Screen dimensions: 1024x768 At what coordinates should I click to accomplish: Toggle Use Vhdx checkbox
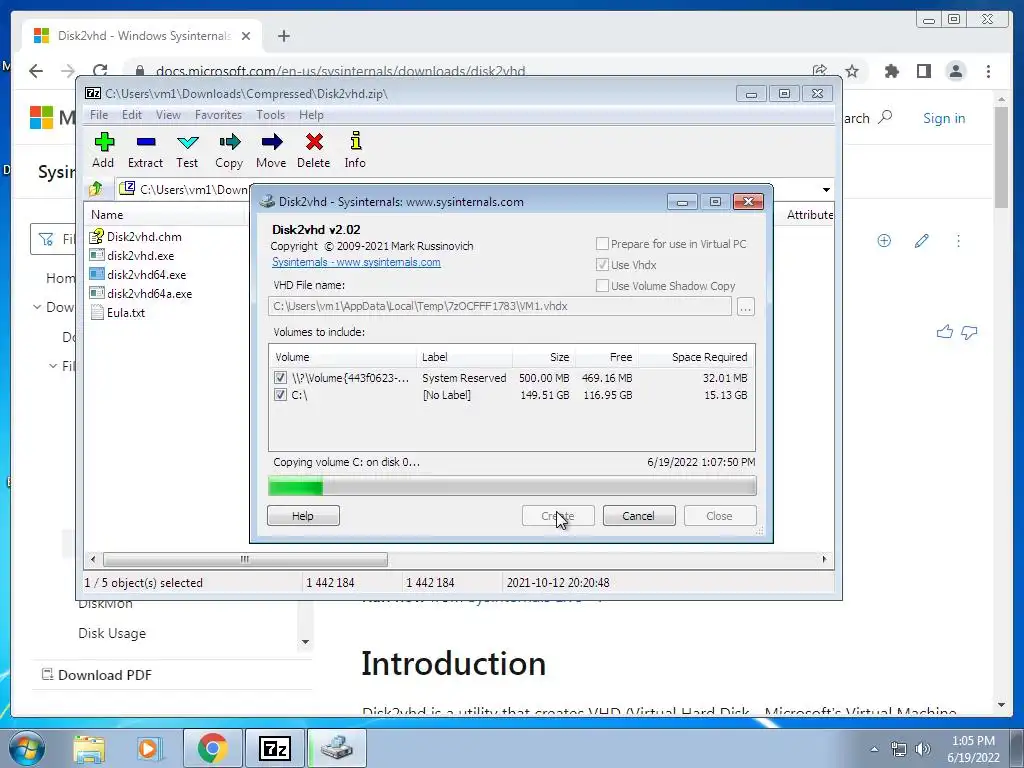tap(602, 264)
